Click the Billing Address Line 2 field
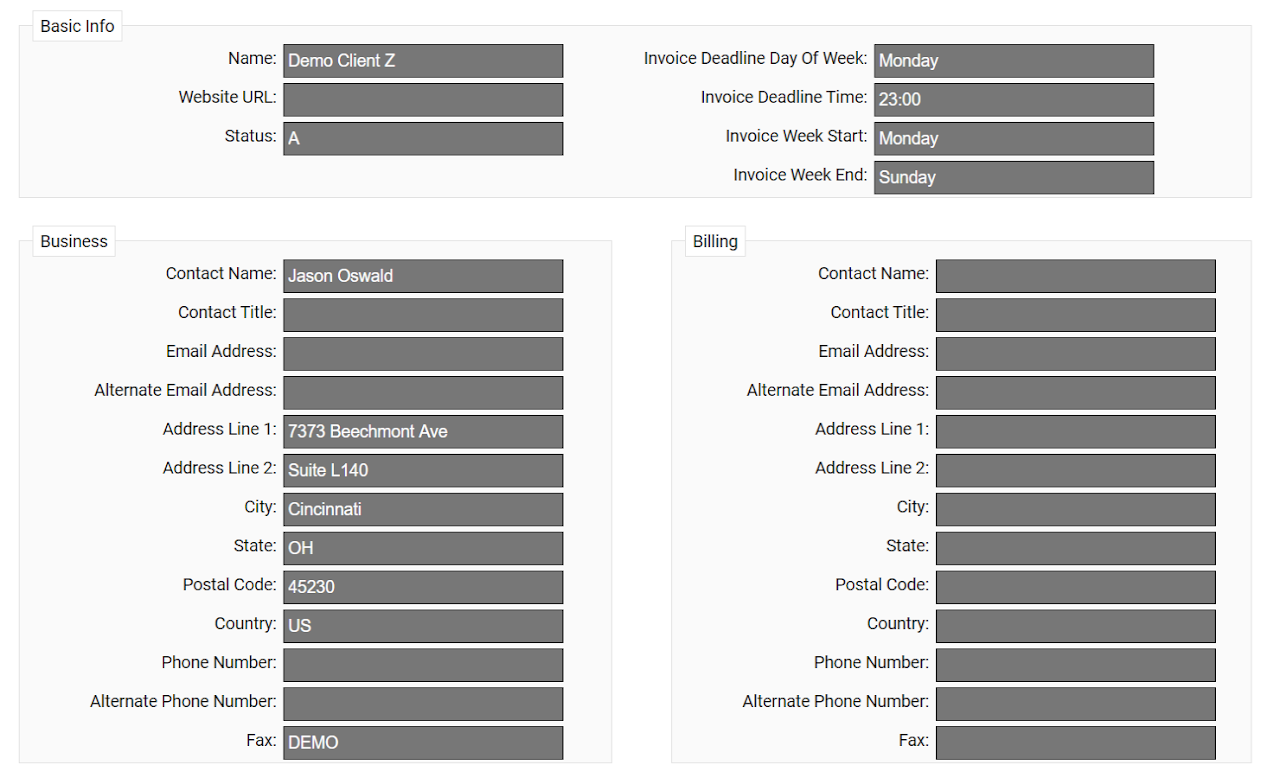The height and width of the screenshot is (765, 1280). pyautogui.click(x=1076, y=470)
